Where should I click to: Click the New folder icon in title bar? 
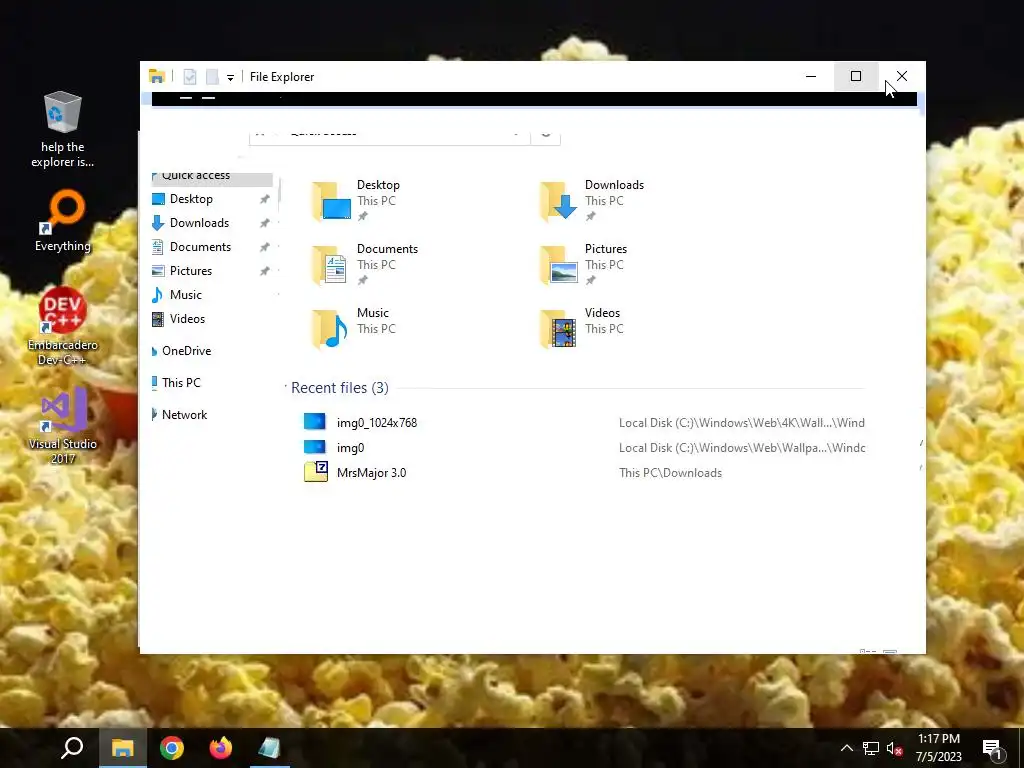[212, 77]
